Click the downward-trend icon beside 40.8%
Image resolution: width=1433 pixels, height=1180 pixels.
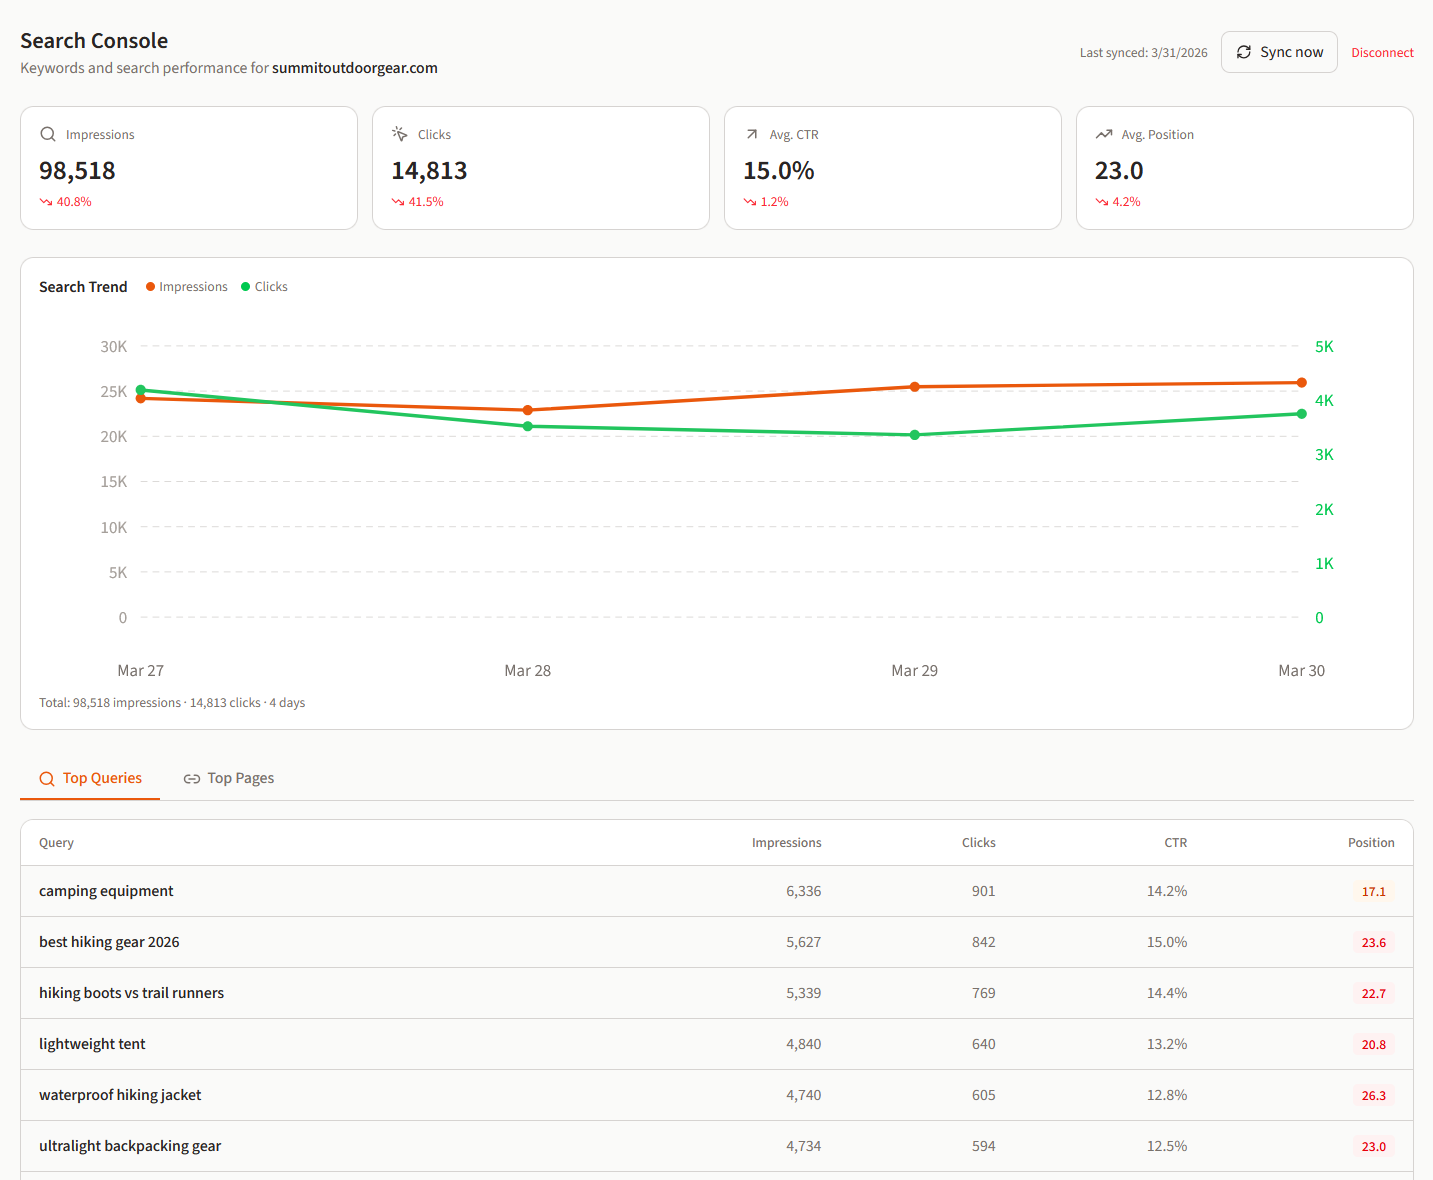coord(44,201)
